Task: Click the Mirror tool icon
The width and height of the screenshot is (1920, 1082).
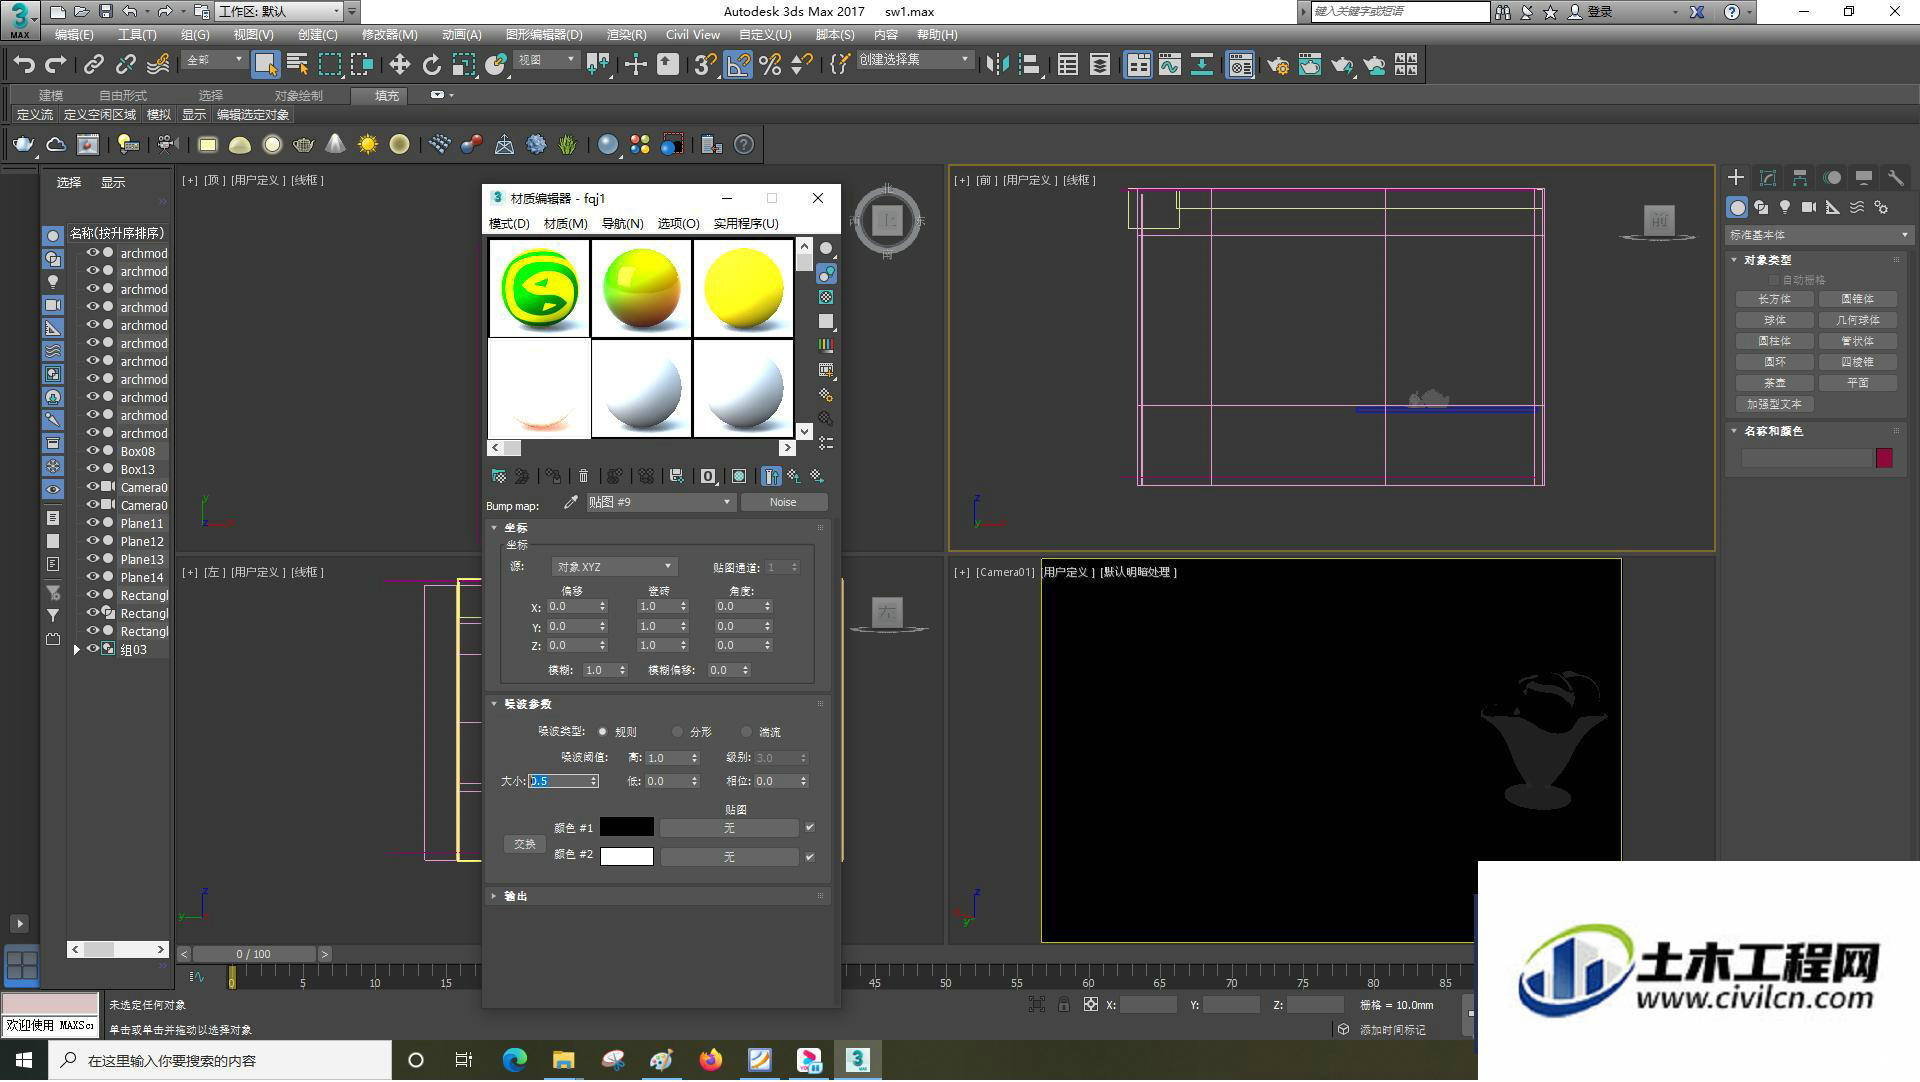Action: [x=997, y=65]
